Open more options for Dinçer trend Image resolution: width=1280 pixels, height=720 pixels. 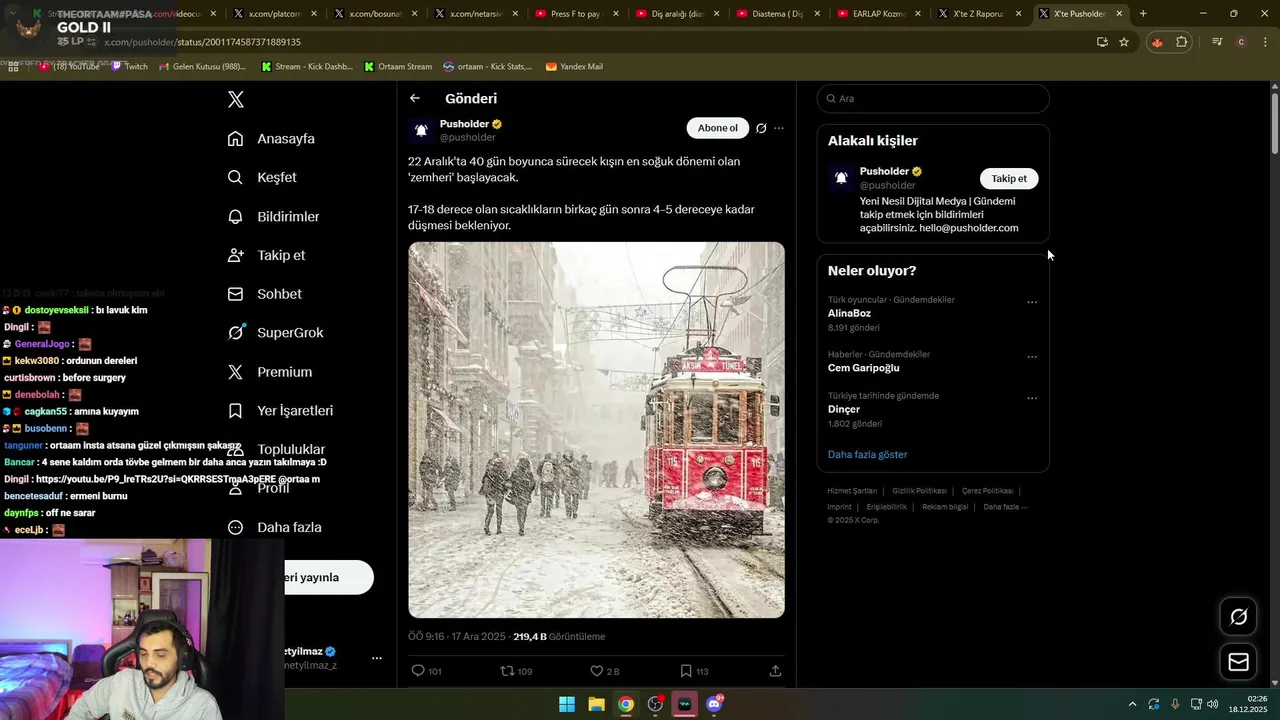(x=1032, y=398)
